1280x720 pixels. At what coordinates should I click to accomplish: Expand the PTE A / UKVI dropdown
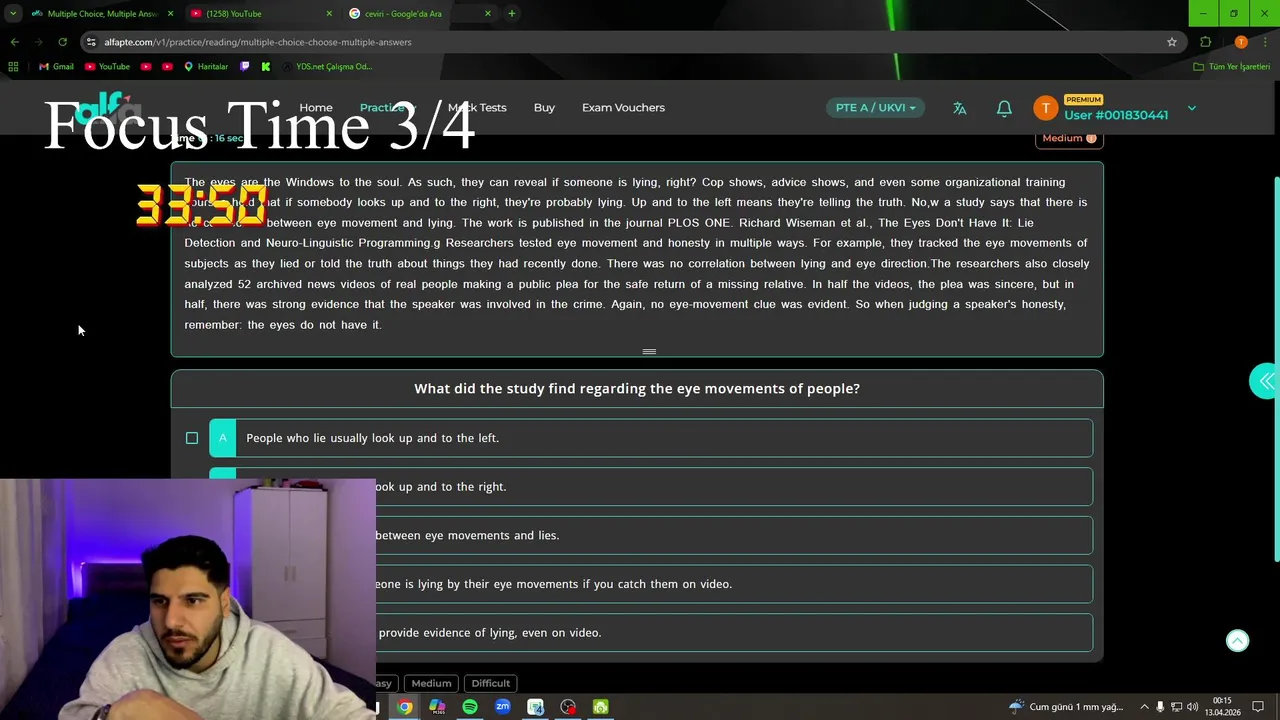pos(875,108)
